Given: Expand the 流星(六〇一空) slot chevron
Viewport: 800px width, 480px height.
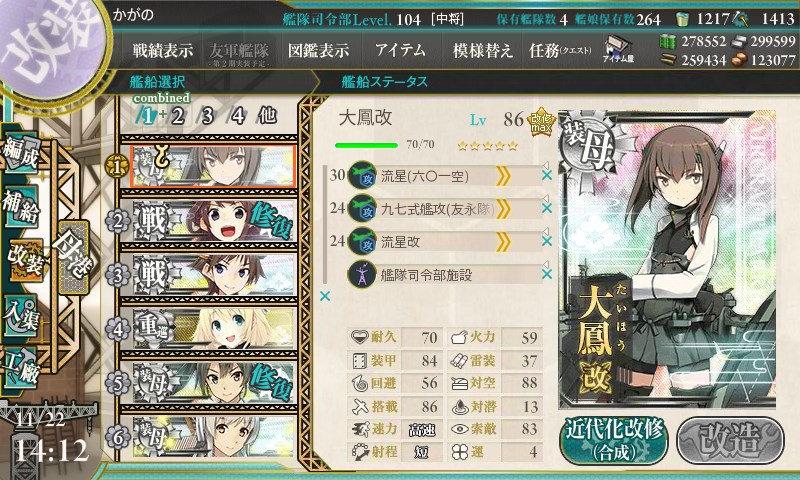Looking at the screenshot, I should 503,176.
